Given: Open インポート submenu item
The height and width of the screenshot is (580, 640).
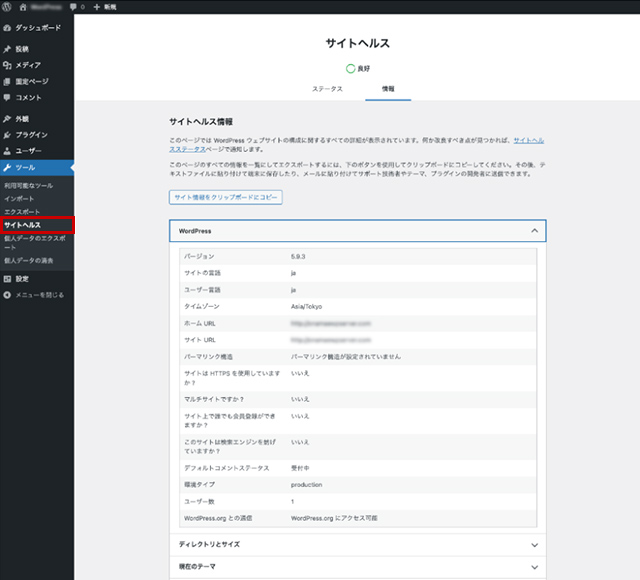Looking at the screenshot, I should [19, 199].
